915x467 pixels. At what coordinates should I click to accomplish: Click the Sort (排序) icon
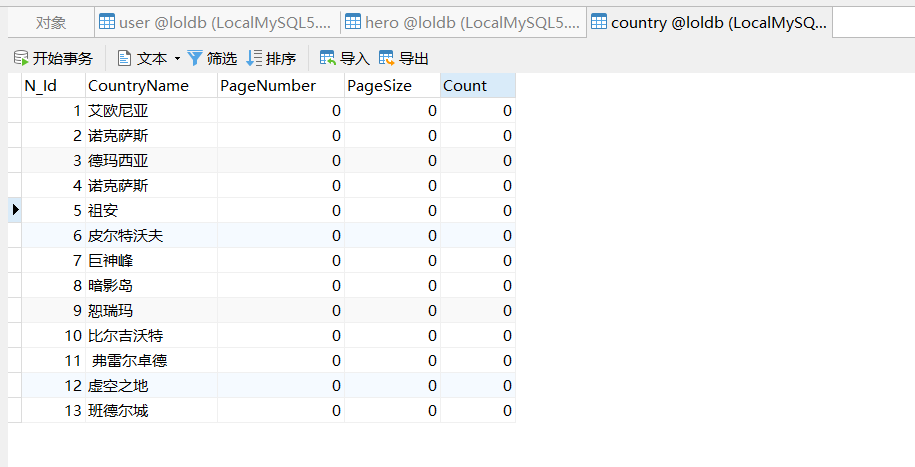(x=254, y=58)
